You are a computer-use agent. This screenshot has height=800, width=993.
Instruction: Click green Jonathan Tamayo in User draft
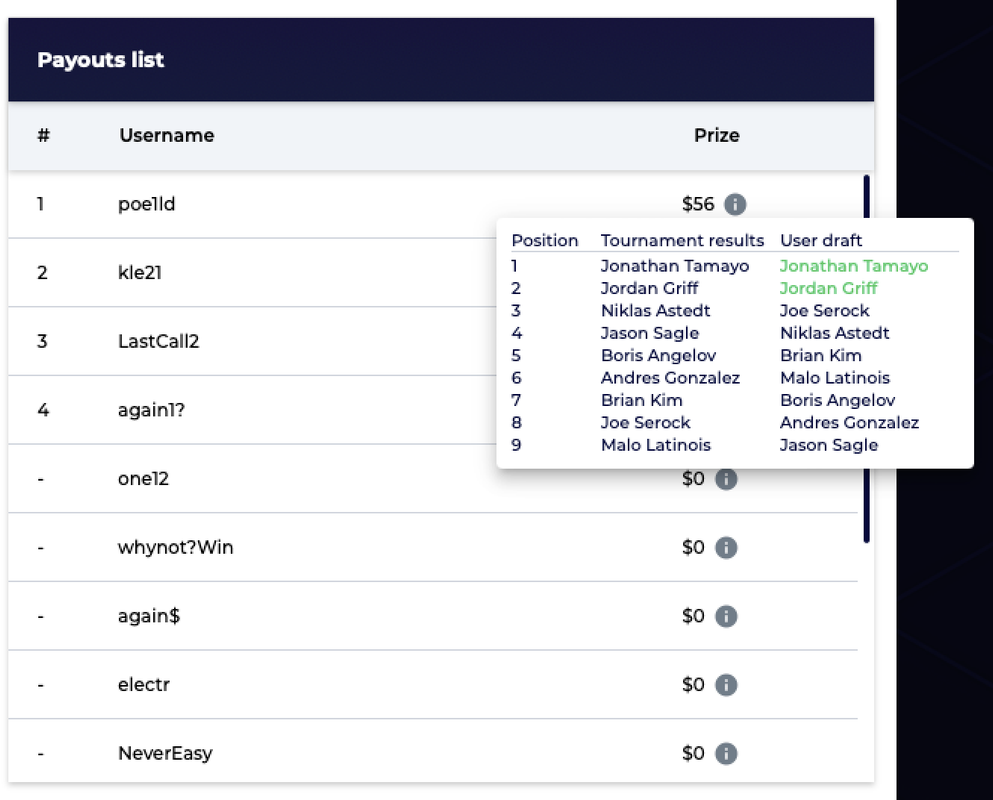(x=853, y=266)
